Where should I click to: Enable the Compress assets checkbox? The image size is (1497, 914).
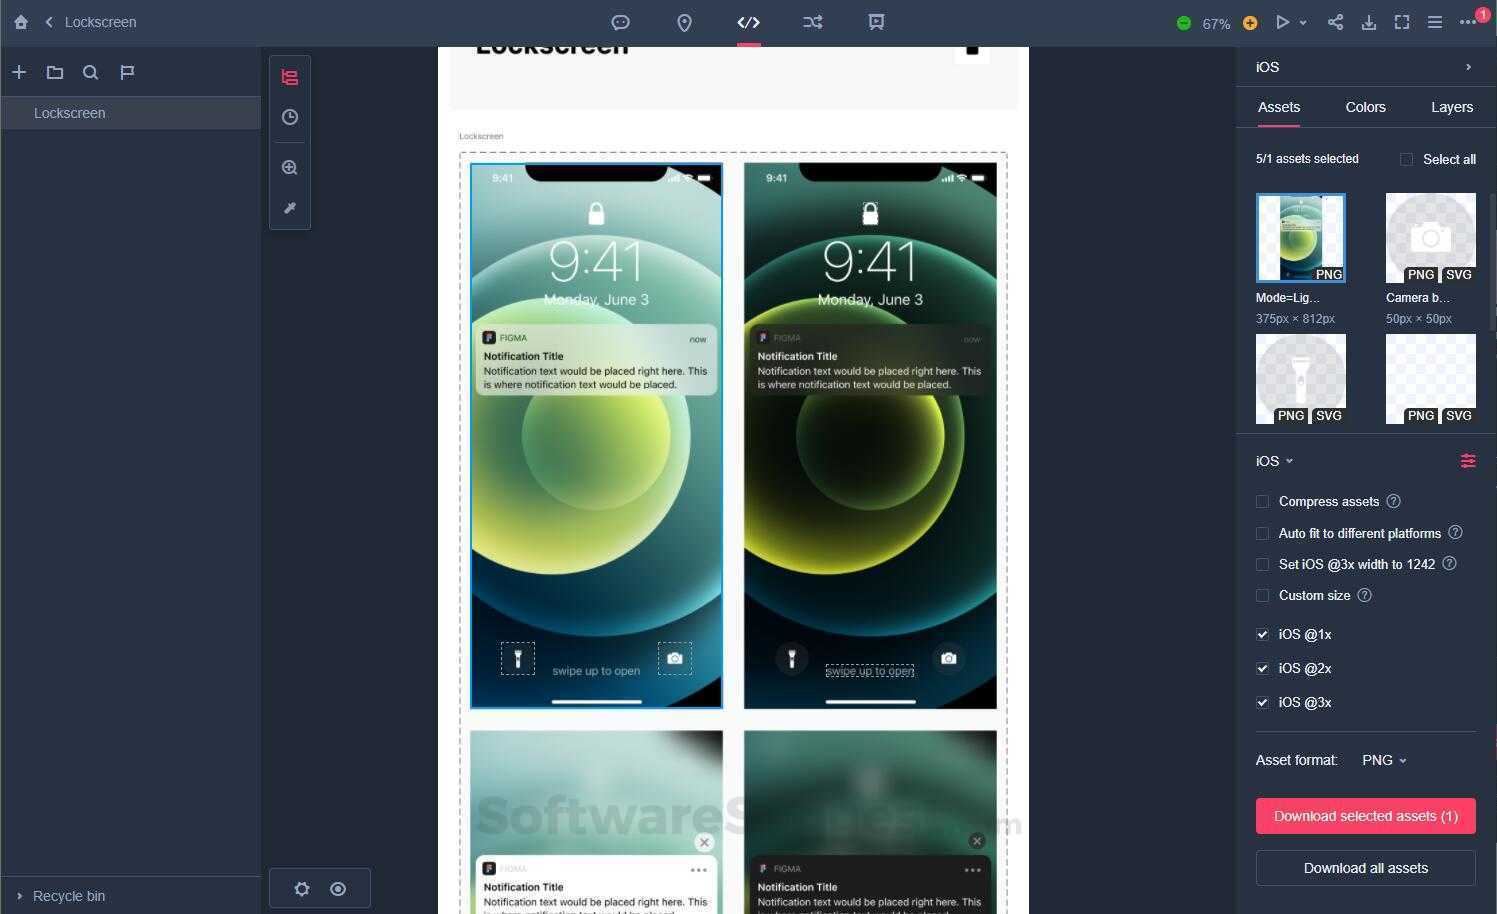(1262, 501)
